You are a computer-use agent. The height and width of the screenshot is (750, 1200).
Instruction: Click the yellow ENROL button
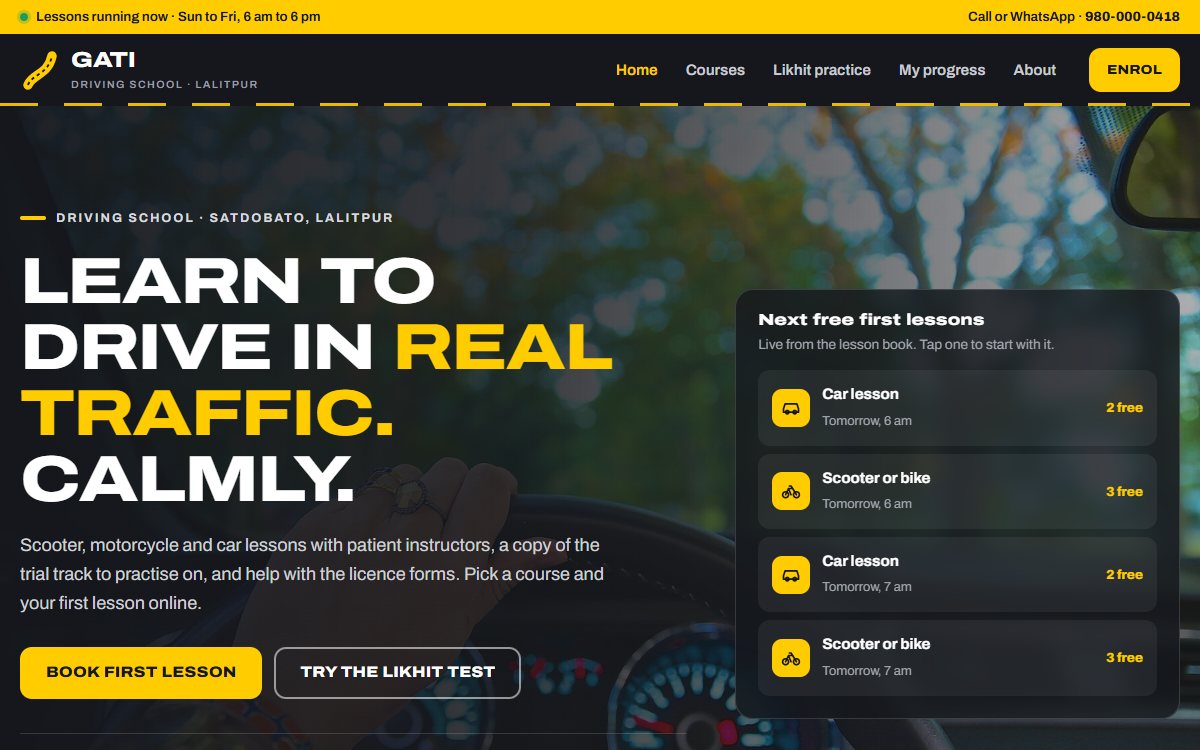(x=1134, y=70)
